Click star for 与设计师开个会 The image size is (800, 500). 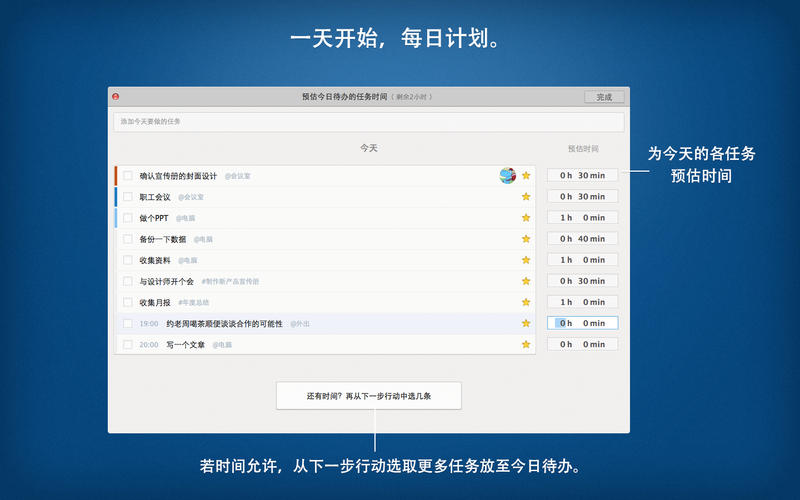526,281
